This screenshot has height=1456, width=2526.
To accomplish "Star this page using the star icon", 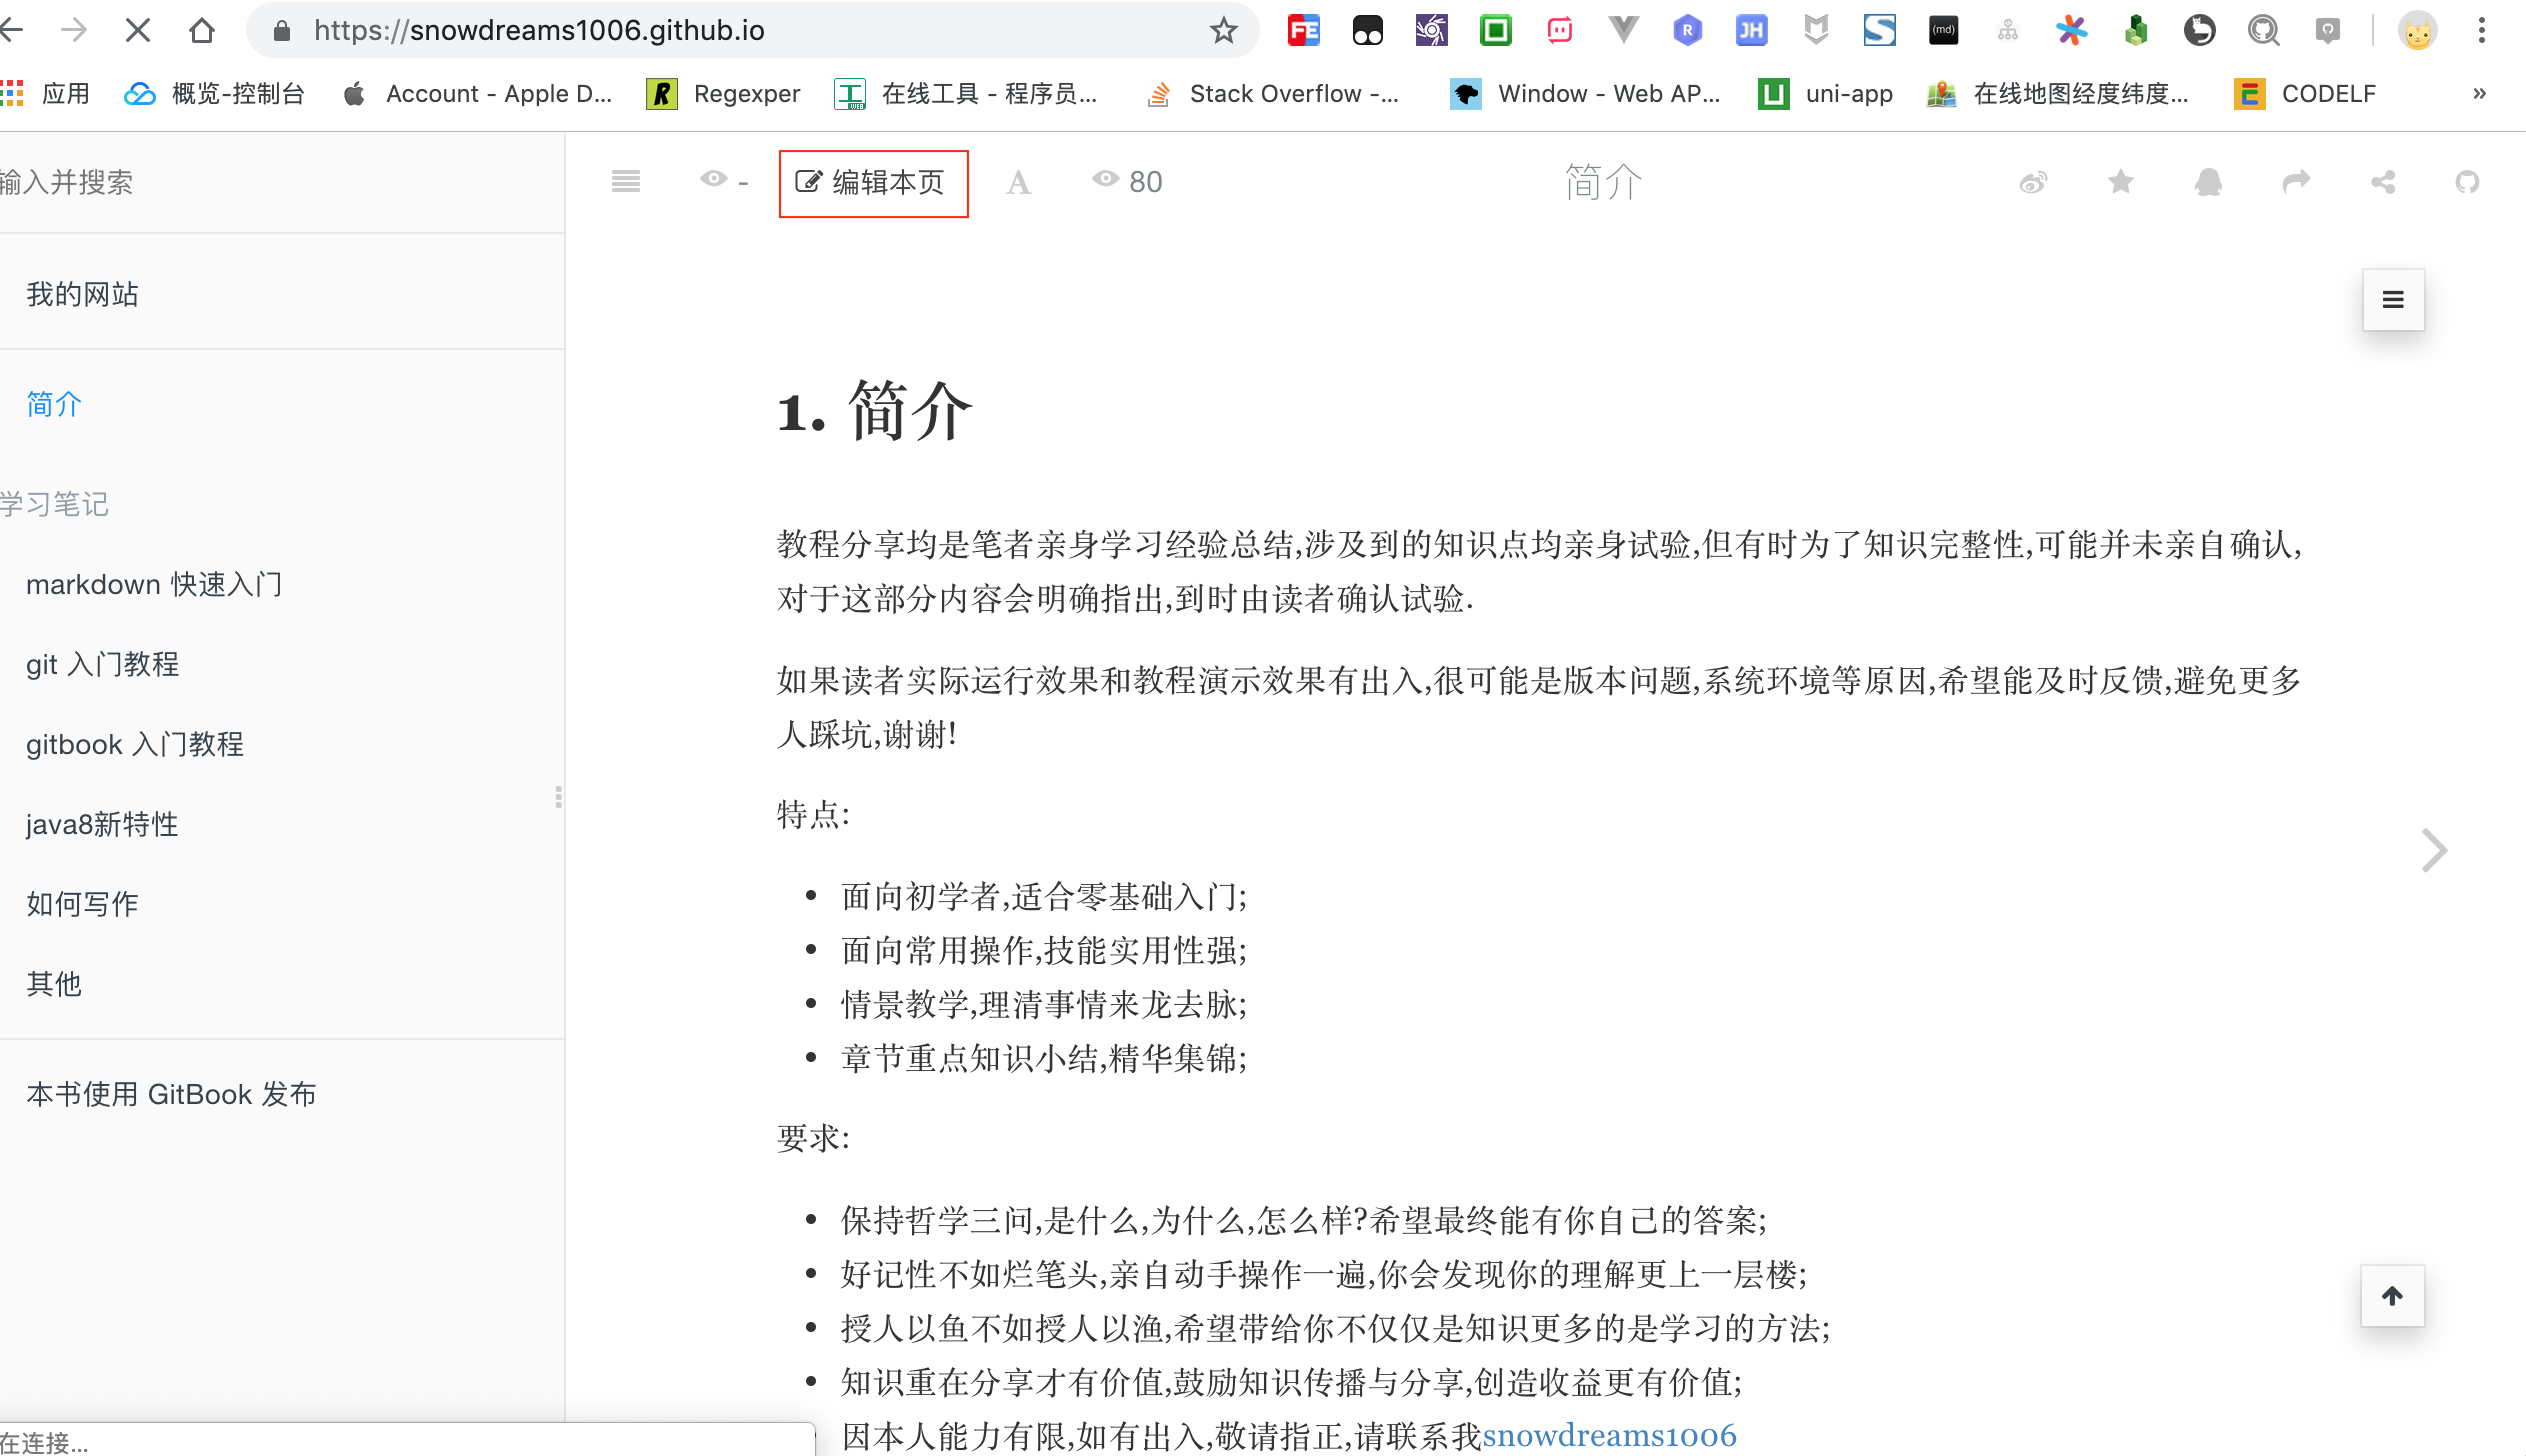I will pos(2120,182).
